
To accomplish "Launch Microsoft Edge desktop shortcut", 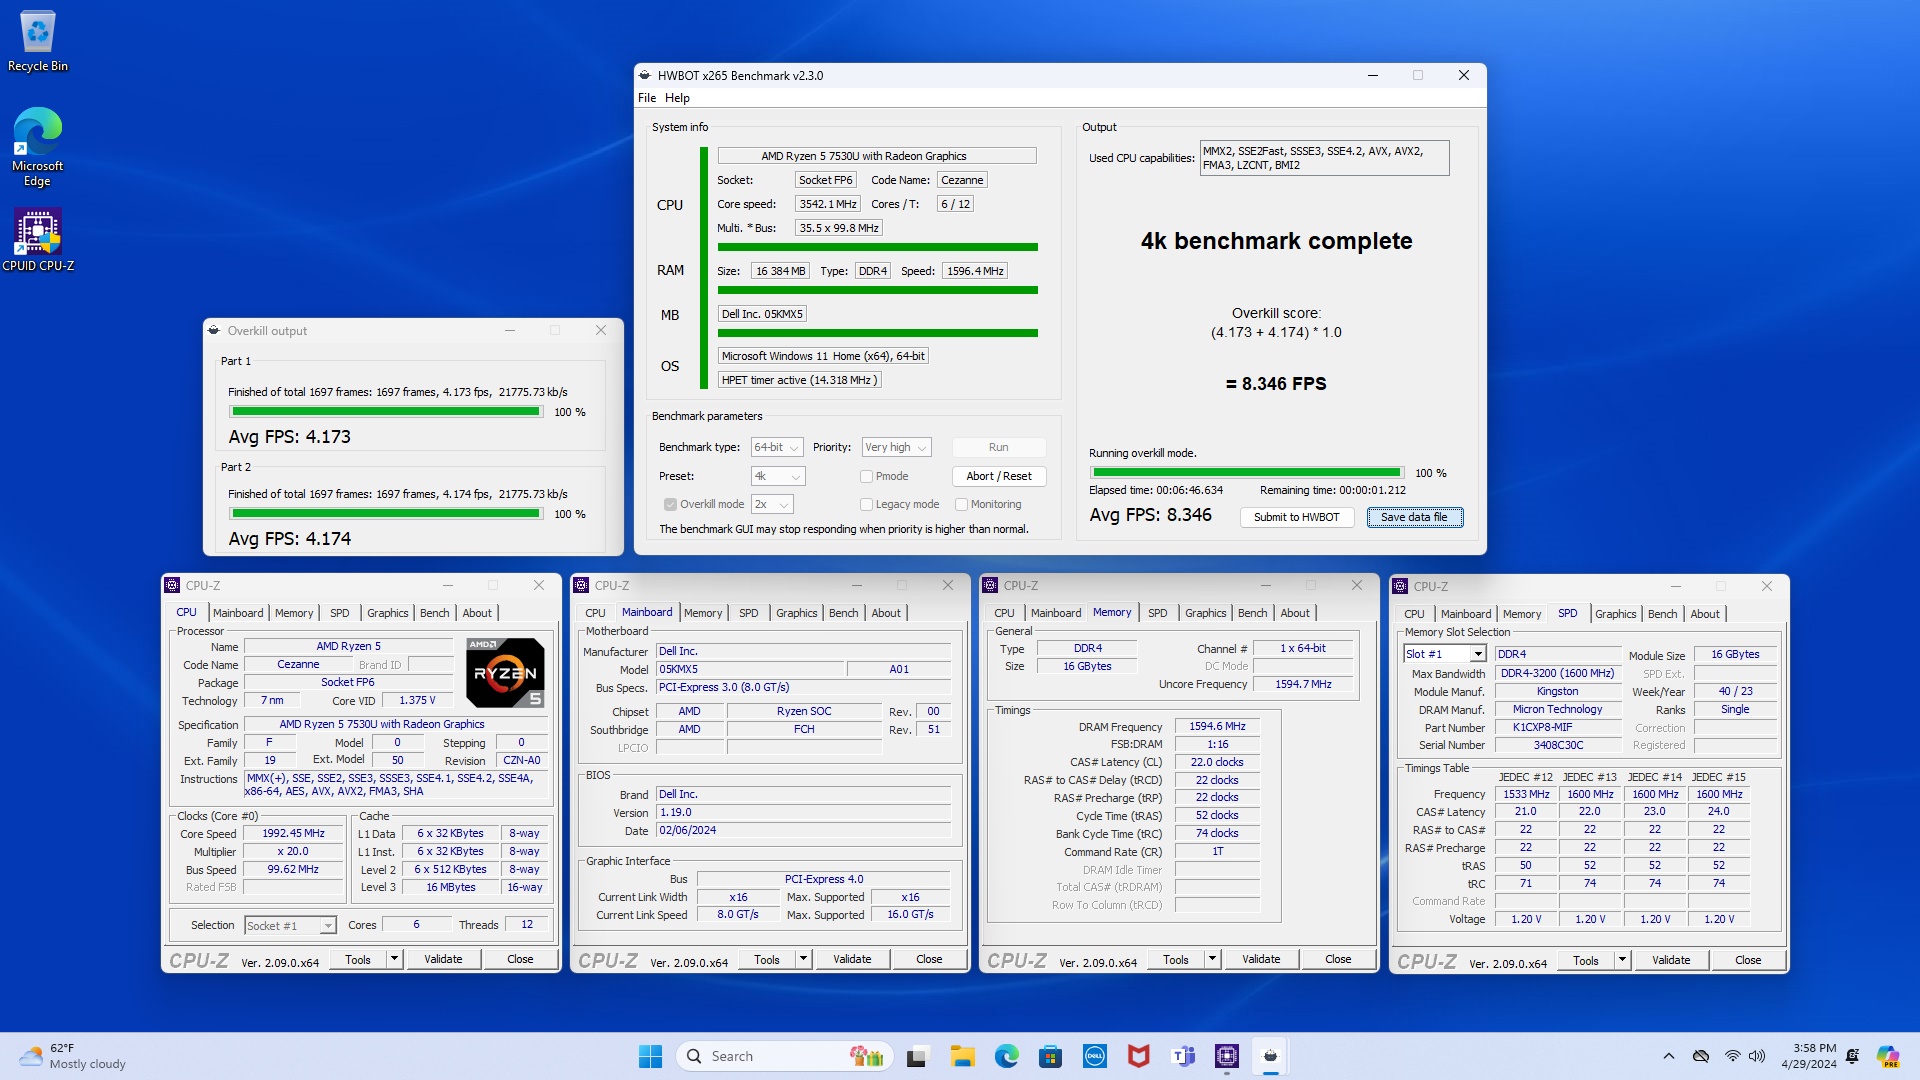I will click(38, 146).
